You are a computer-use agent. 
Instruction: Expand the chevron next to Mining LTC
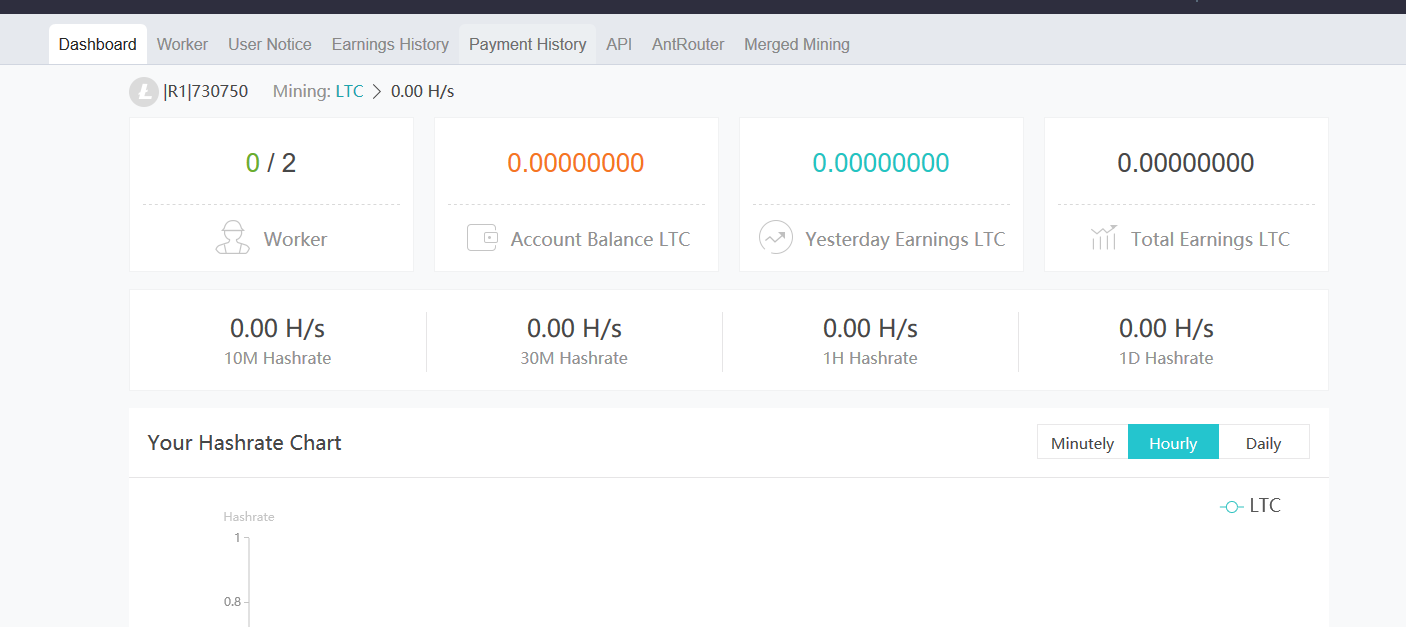tap(377, 92)
